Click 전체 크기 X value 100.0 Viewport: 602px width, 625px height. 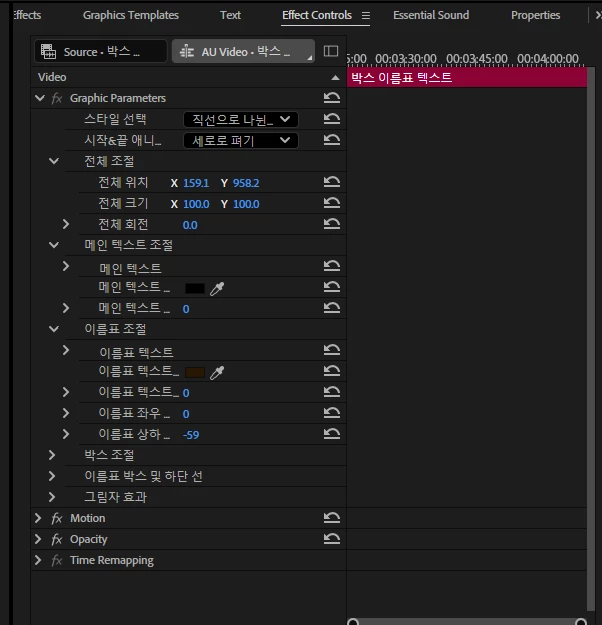(x=196, y=204)
